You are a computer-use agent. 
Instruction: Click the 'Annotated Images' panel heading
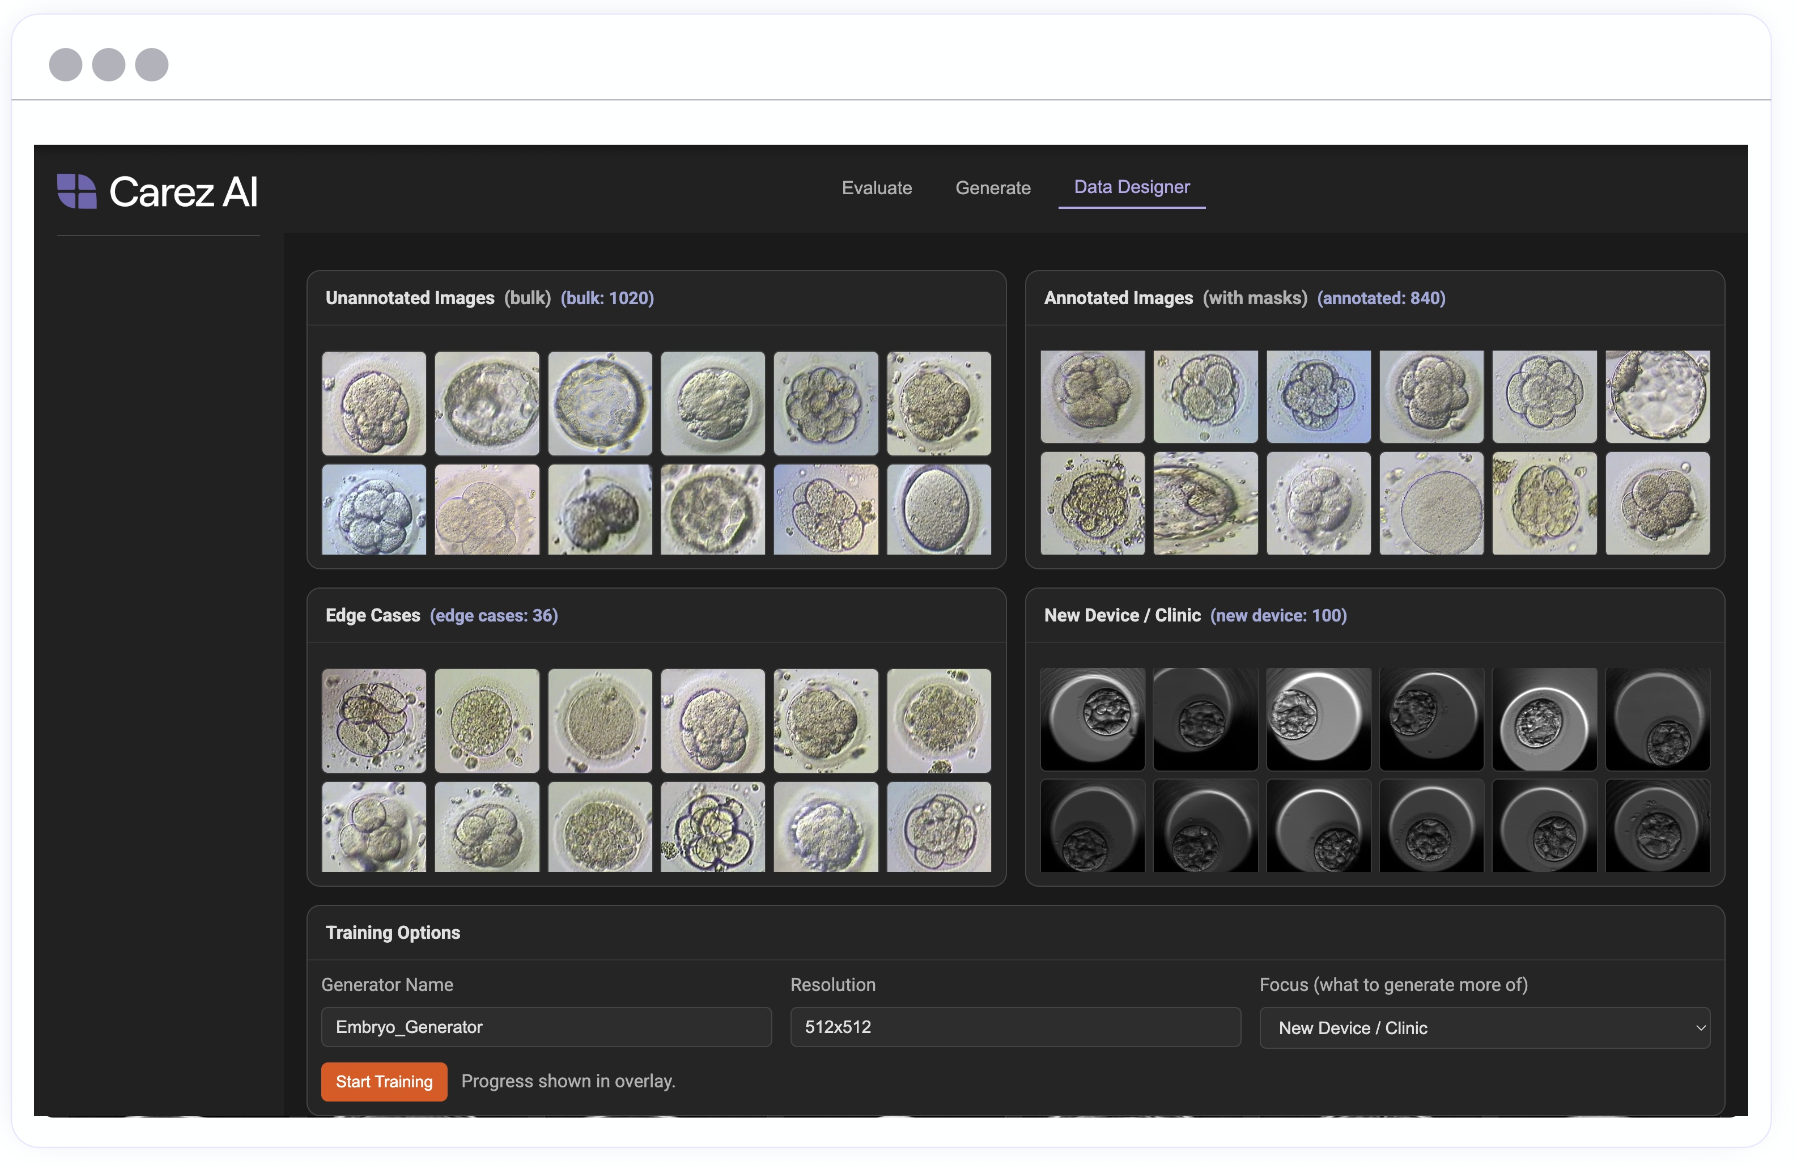1118,298
